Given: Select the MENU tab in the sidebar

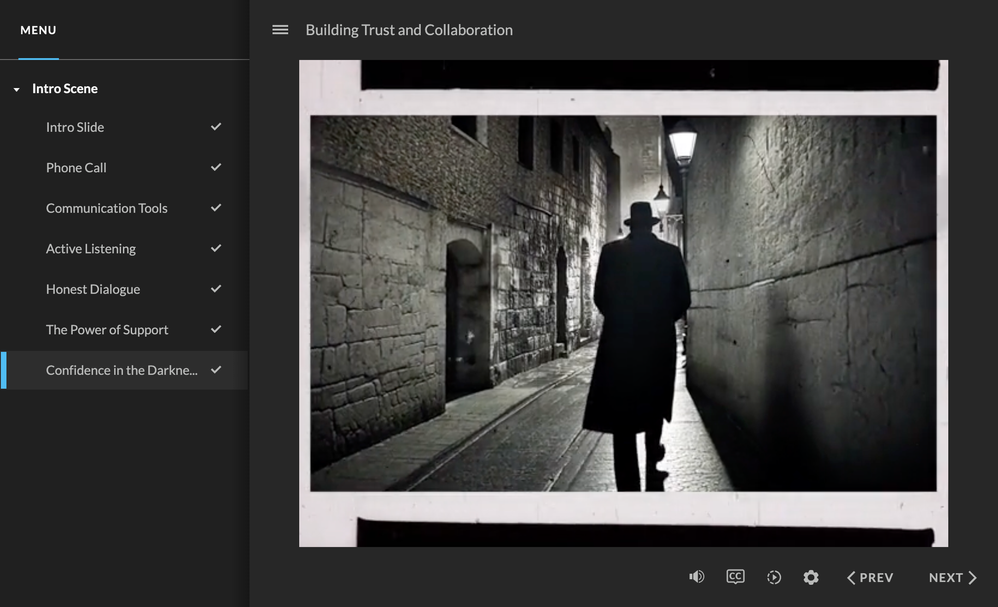Looking at the screenshot, I should (x=38, y=30).
